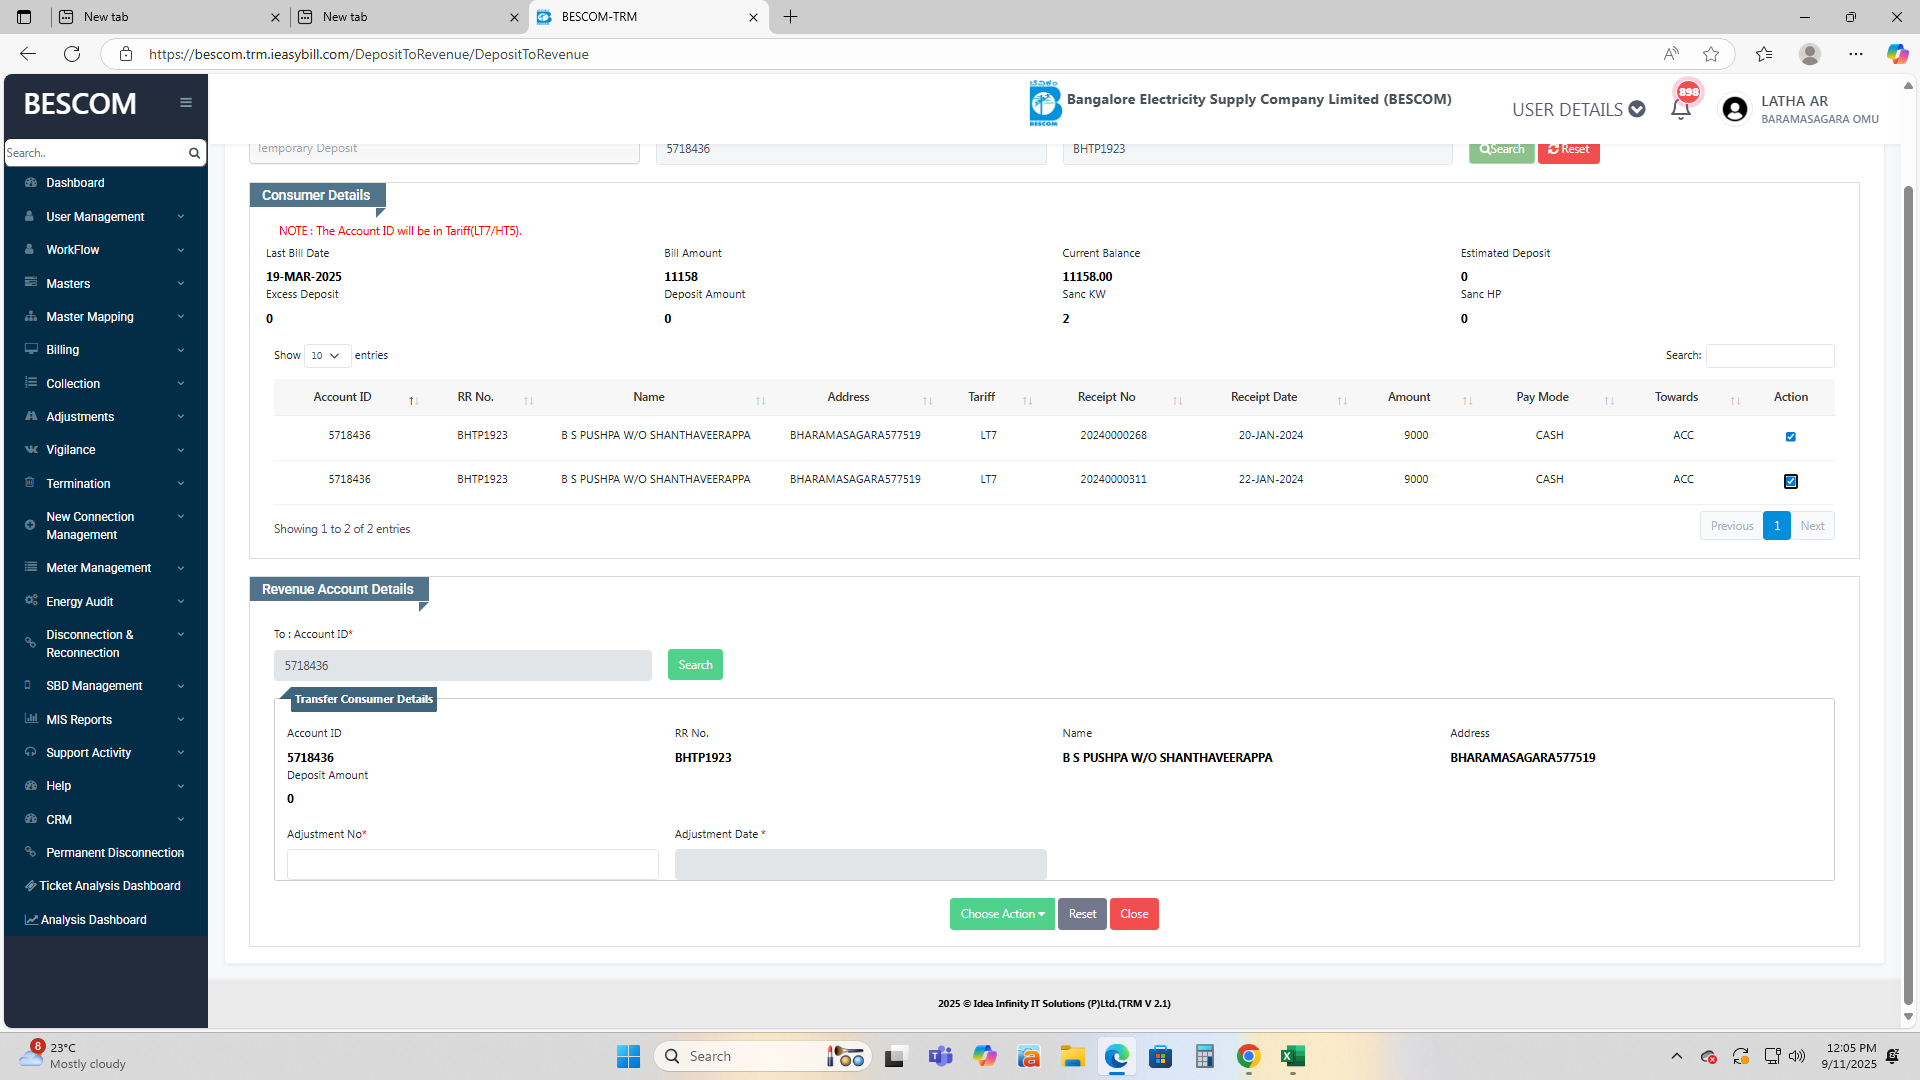The height and width of the screenshot is (1080, 1920).
Task: Open the Show entries count dropdown
Action: [326, 356]
